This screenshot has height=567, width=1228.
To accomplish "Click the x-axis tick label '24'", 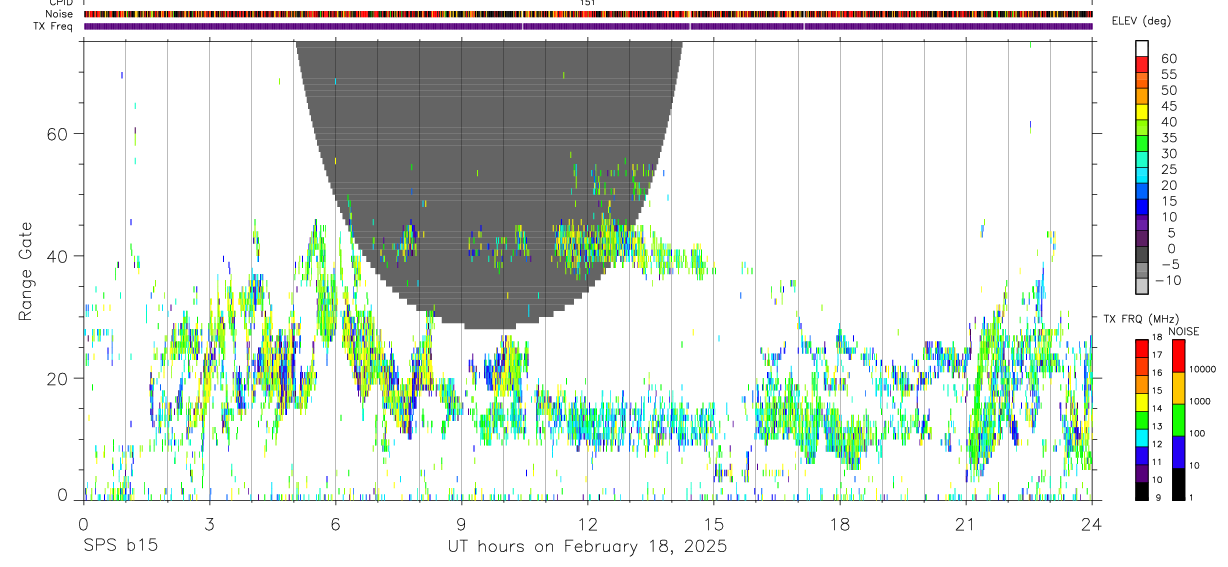I will click(1091, 524).
